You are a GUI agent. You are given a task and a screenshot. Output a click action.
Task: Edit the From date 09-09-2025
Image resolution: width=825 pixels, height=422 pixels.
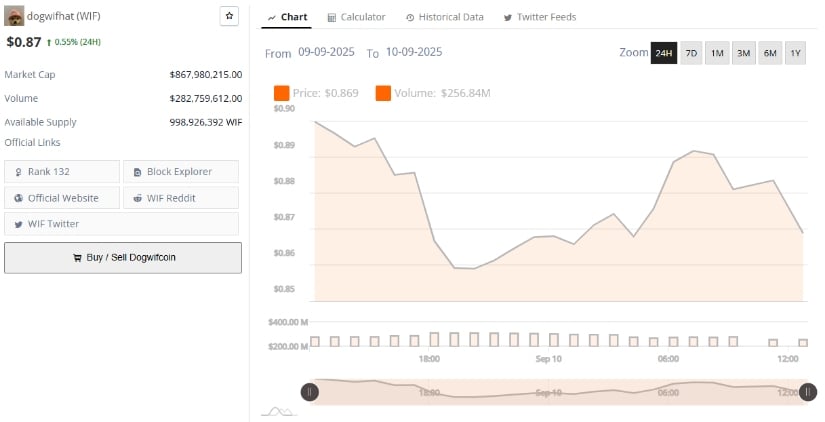(326, 52)
